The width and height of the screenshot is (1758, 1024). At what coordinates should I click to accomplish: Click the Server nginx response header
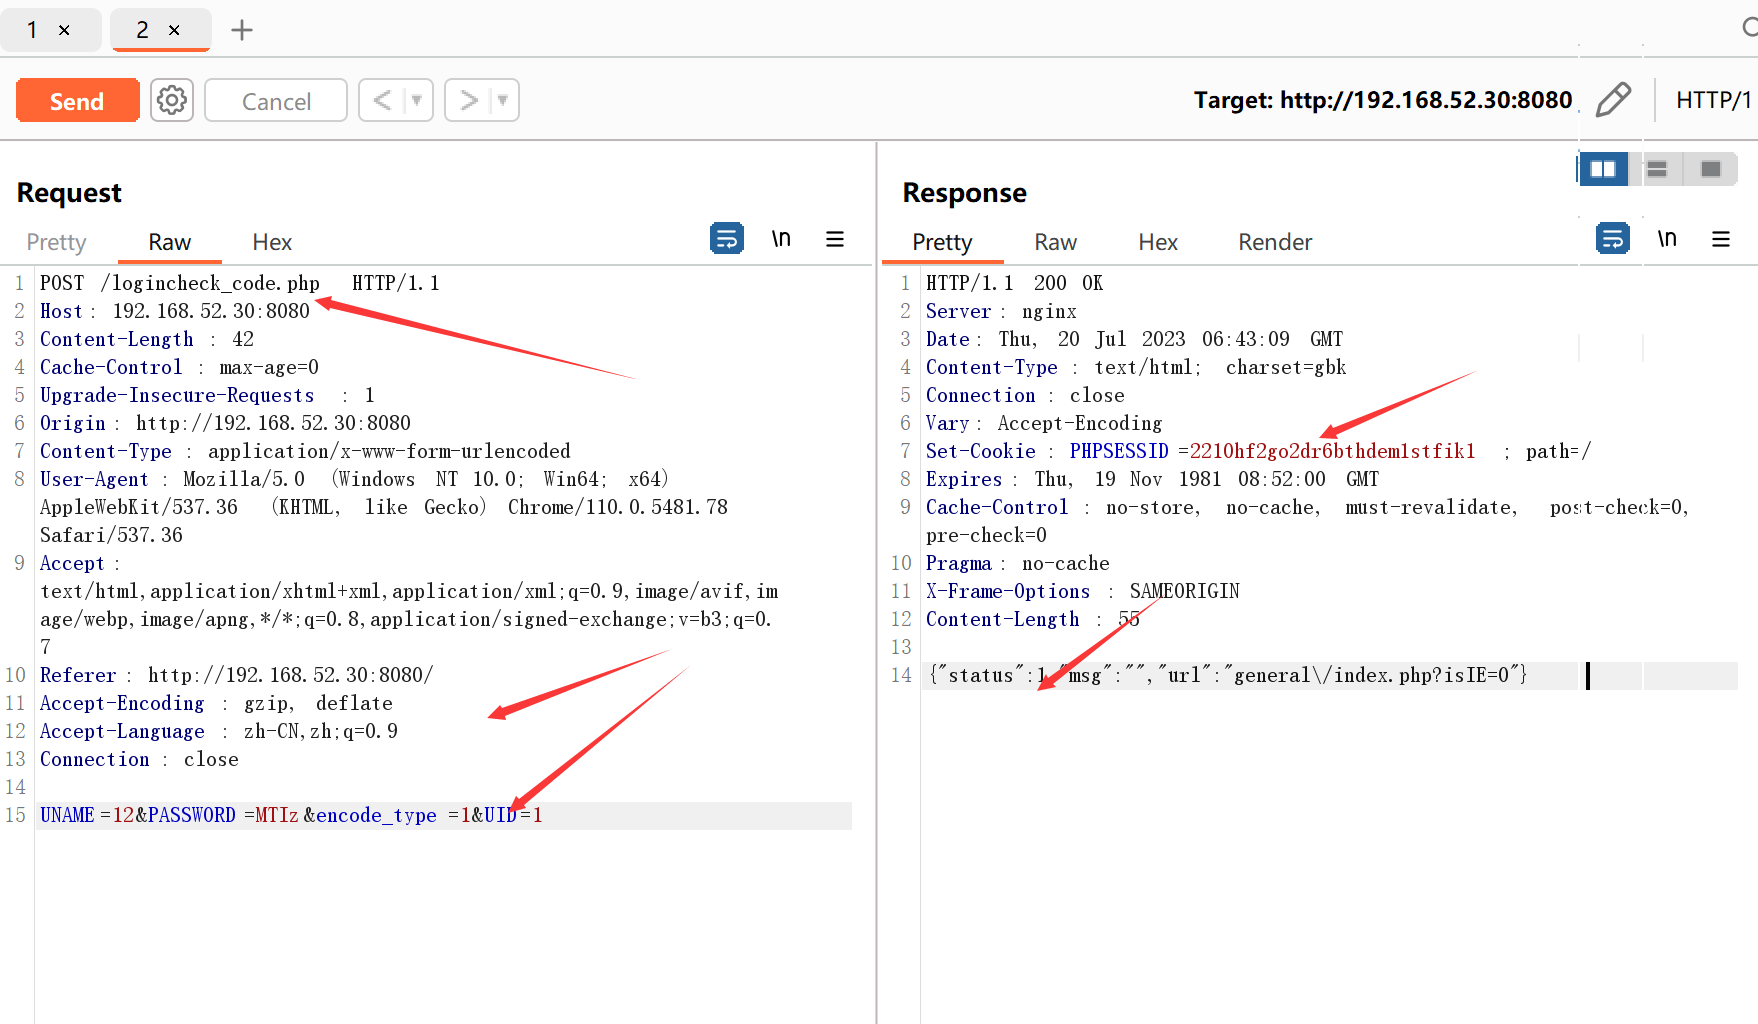pyautogui.click(x=1001, y=311)
